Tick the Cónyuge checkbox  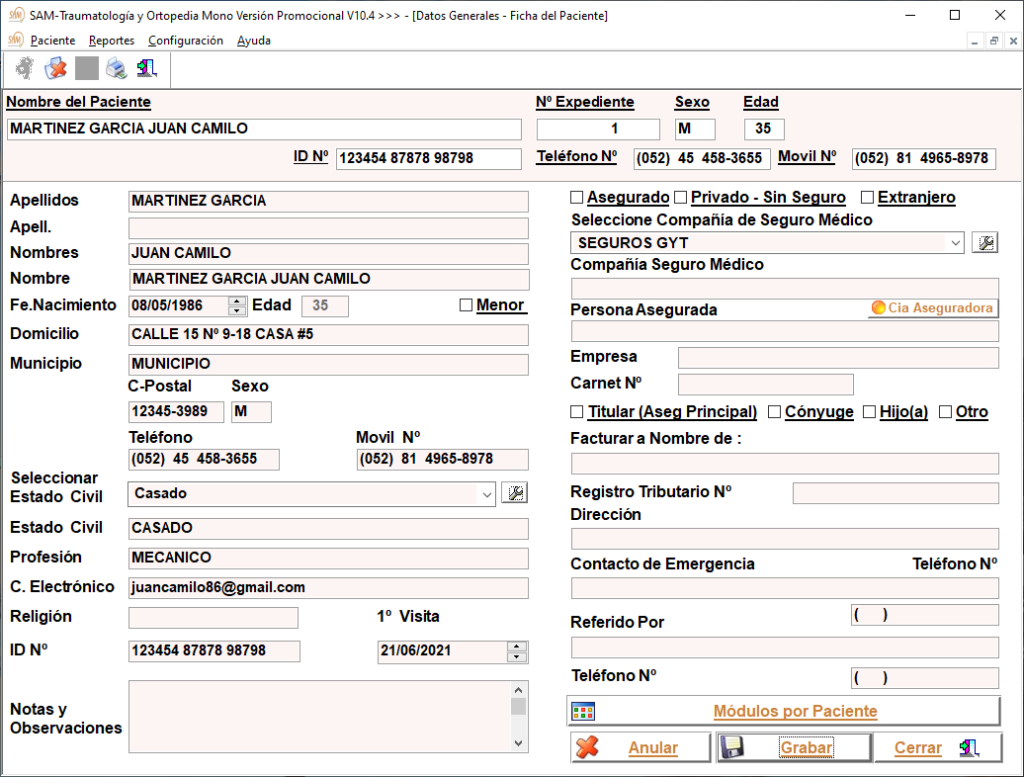pos(774,412)
